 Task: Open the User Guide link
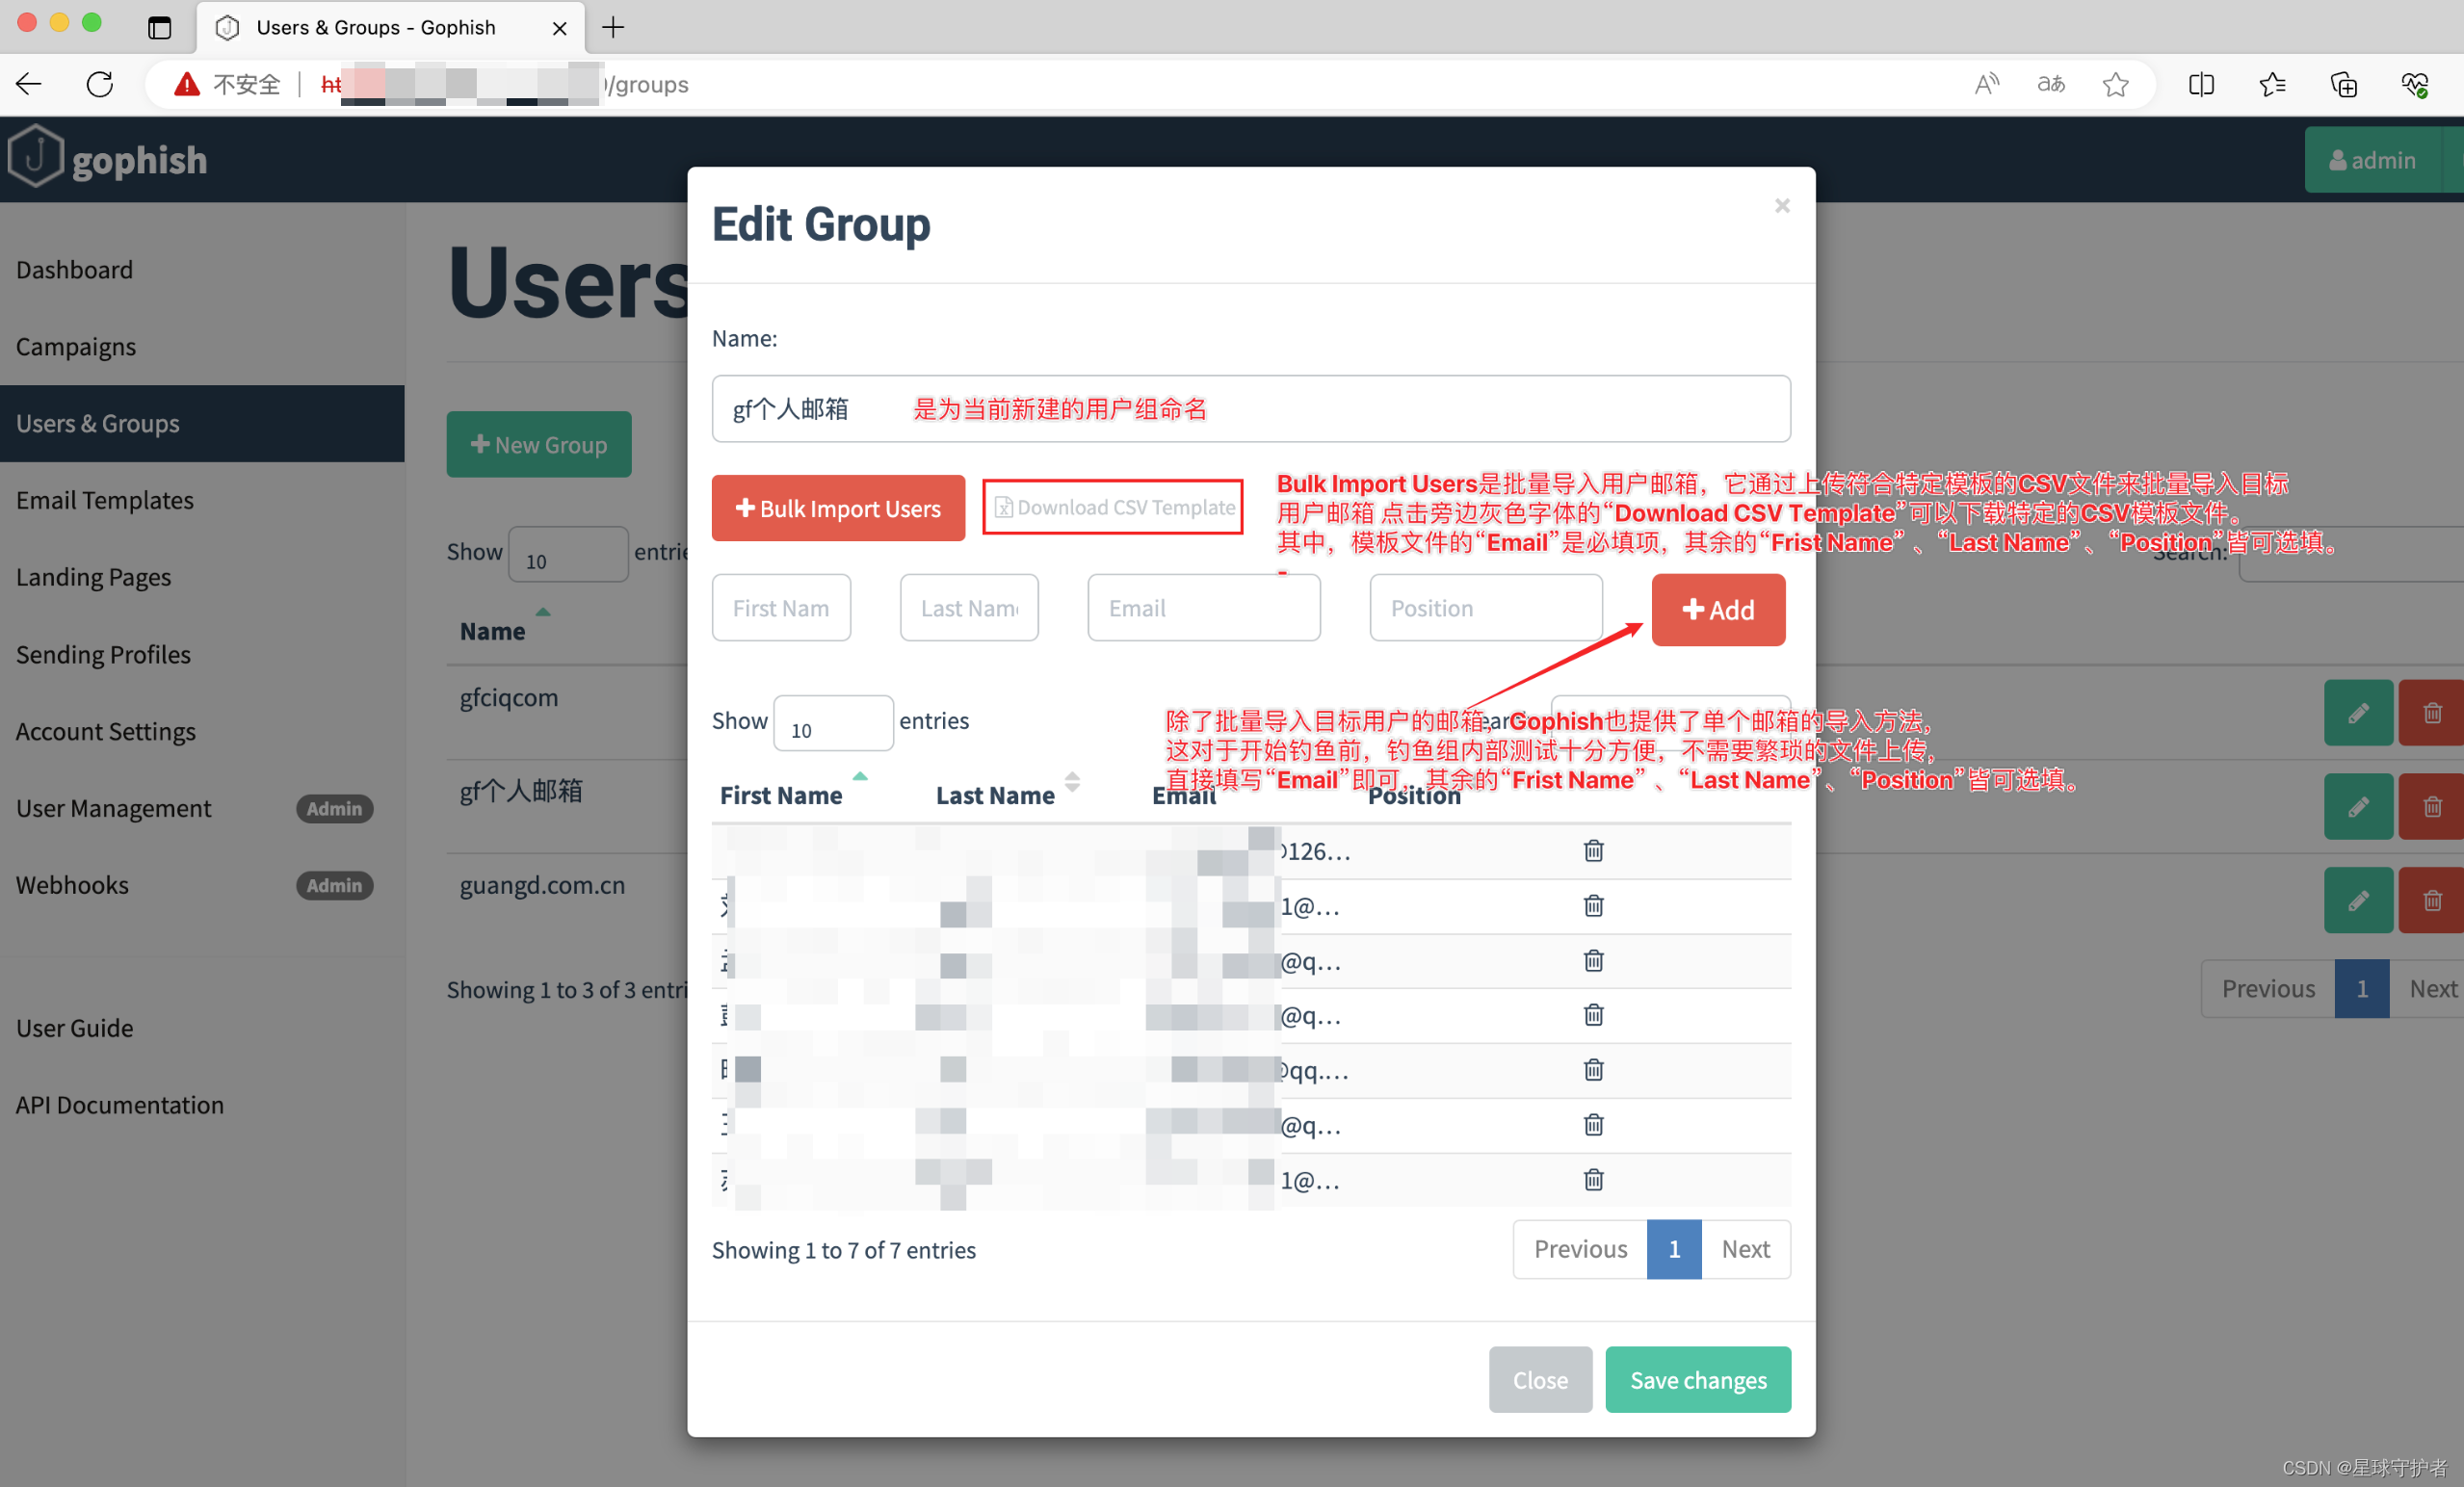click(x=74, y=1028)
